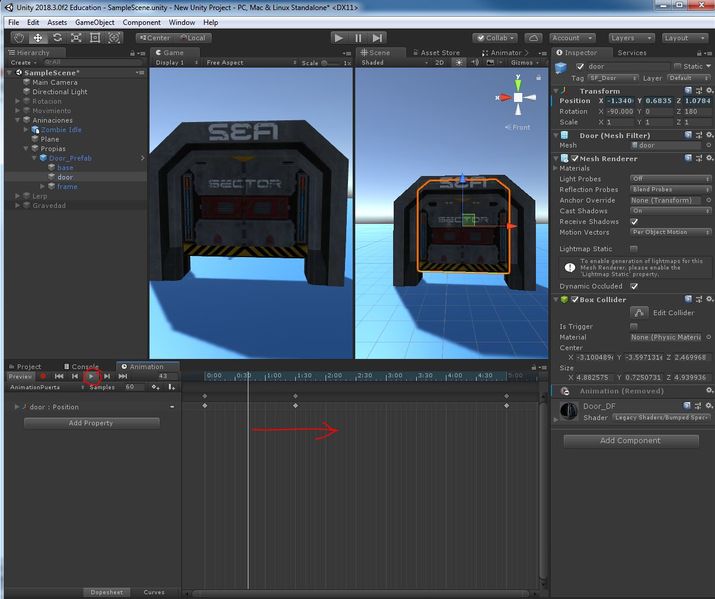
Task: Open Motion Vectors dropdown
Action: (670, 232)
